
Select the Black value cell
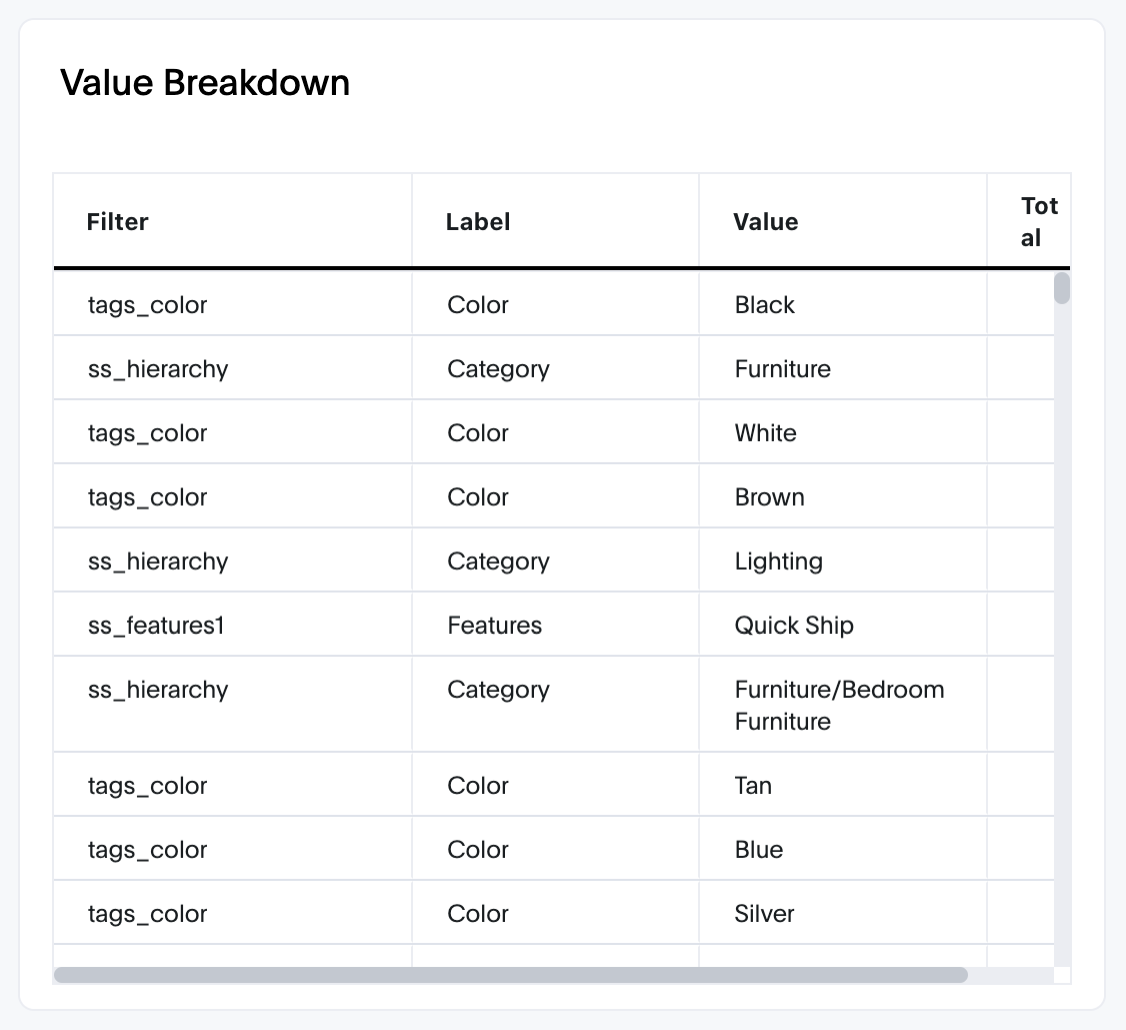tap(842, 304)
